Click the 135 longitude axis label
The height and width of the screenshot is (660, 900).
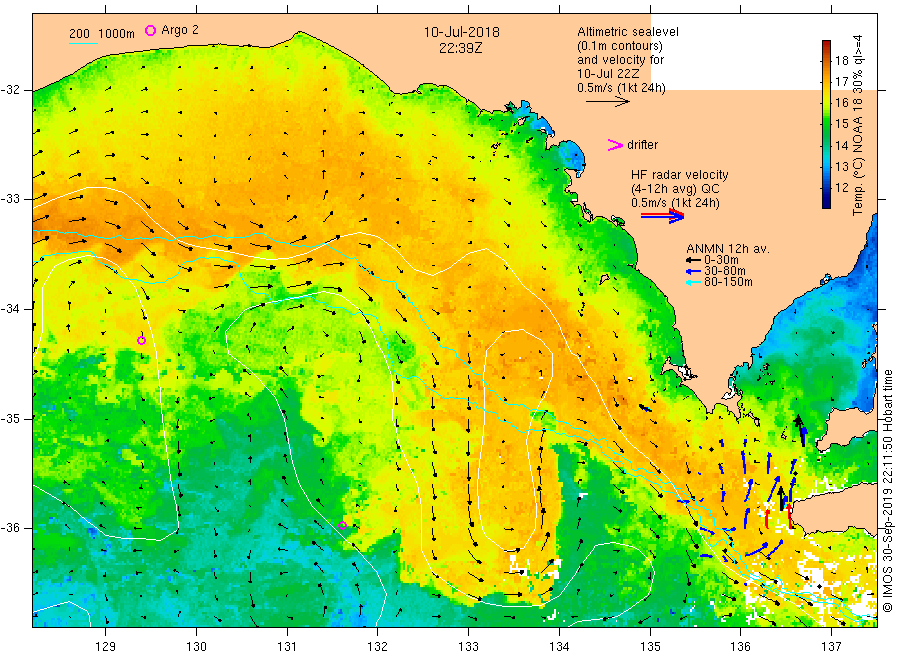(x=650, y=647)
